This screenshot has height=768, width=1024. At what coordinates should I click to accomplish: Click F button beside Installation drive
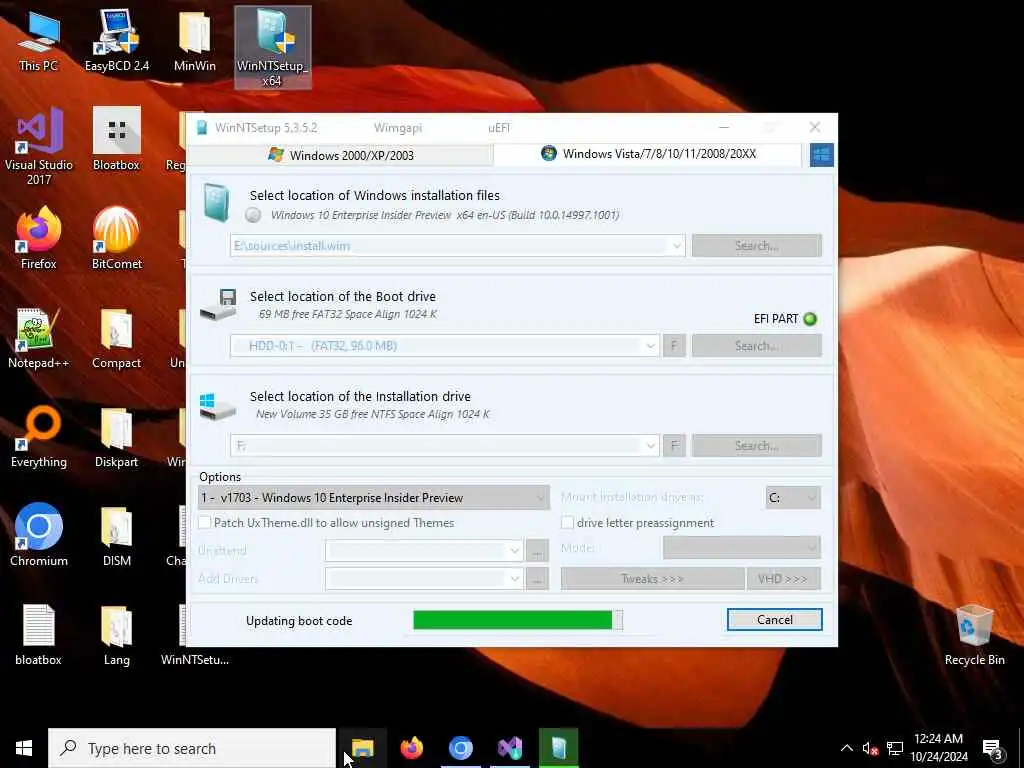coord(674,445)
